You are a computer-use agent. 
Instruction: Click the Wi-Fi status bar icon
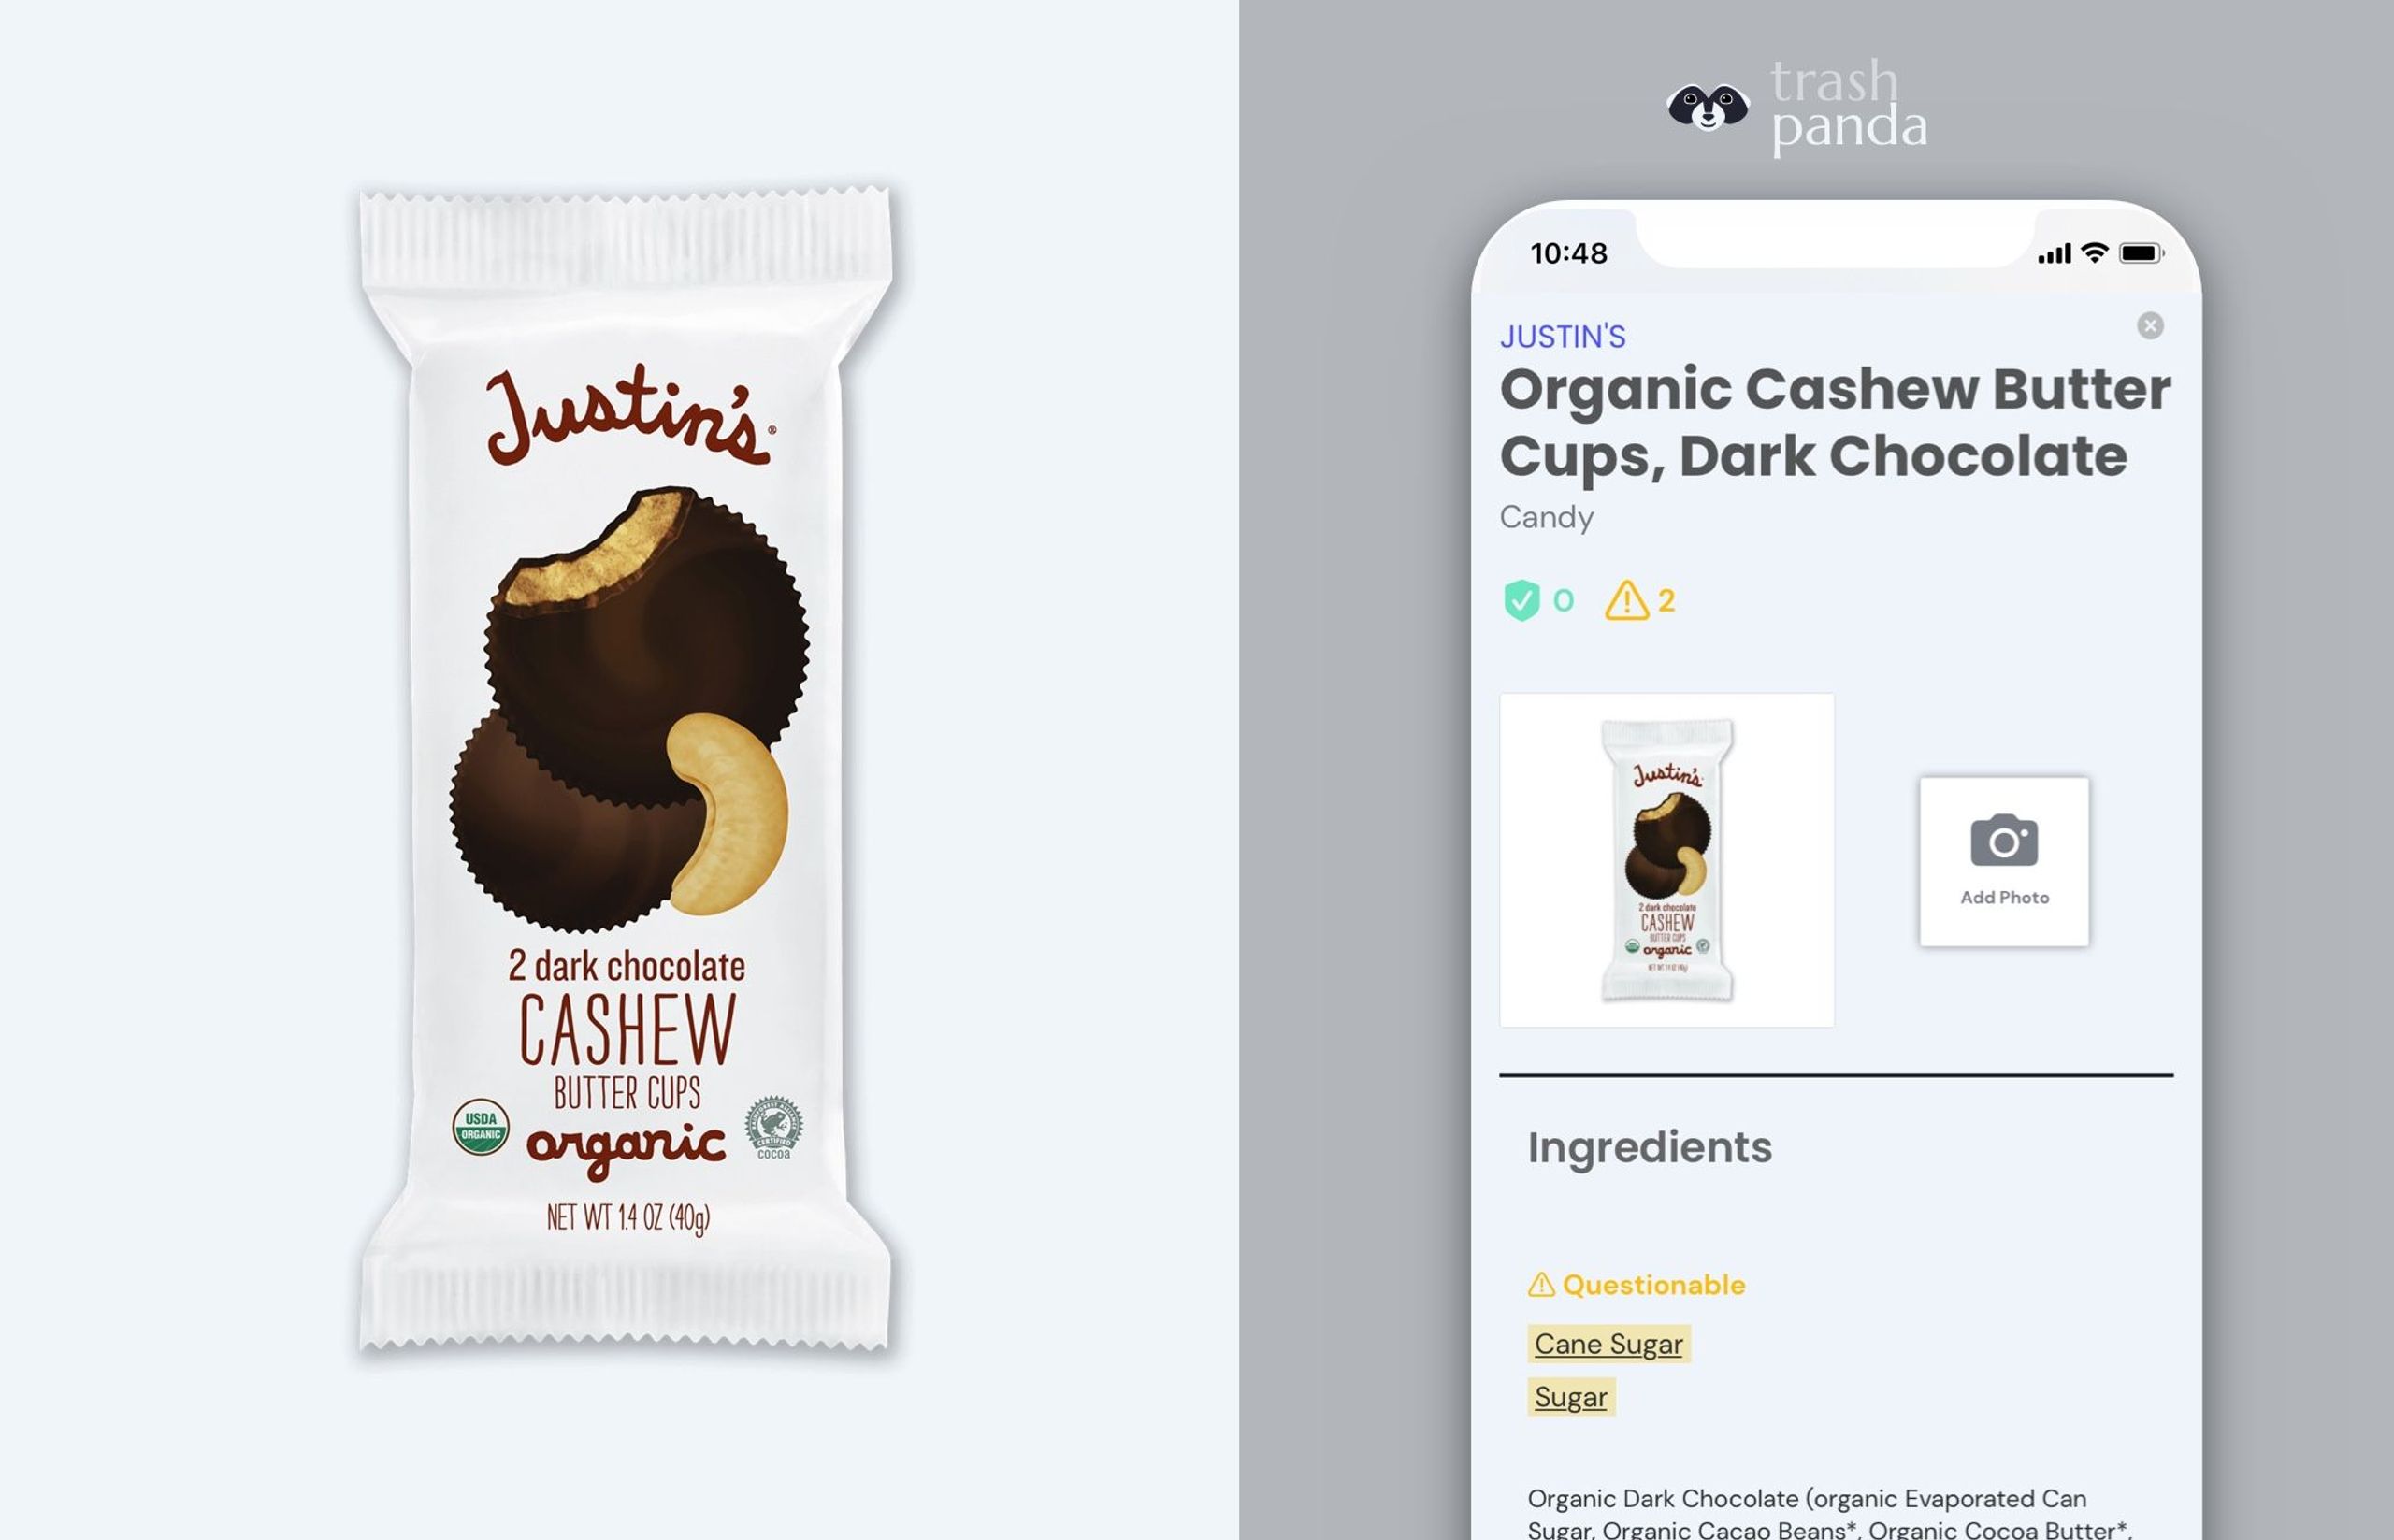(x=2094, y=253)
